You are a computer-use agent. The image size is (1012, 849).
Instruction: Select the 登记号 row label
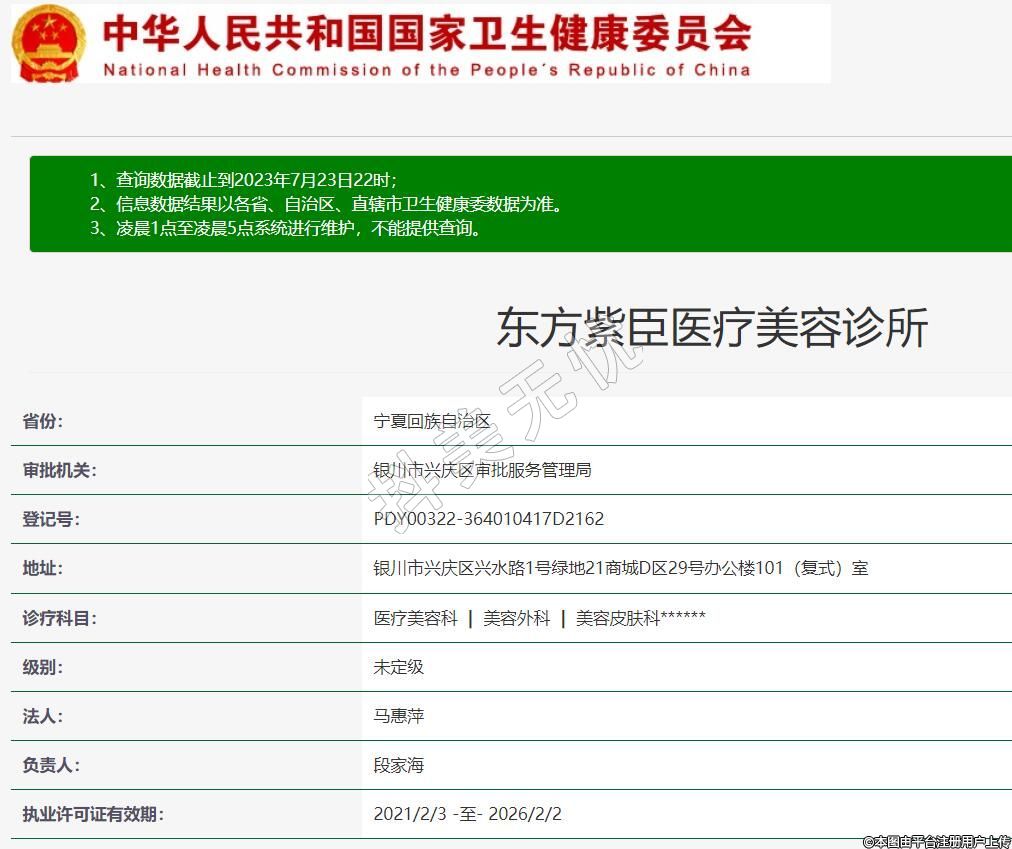(x=51, y=519)
